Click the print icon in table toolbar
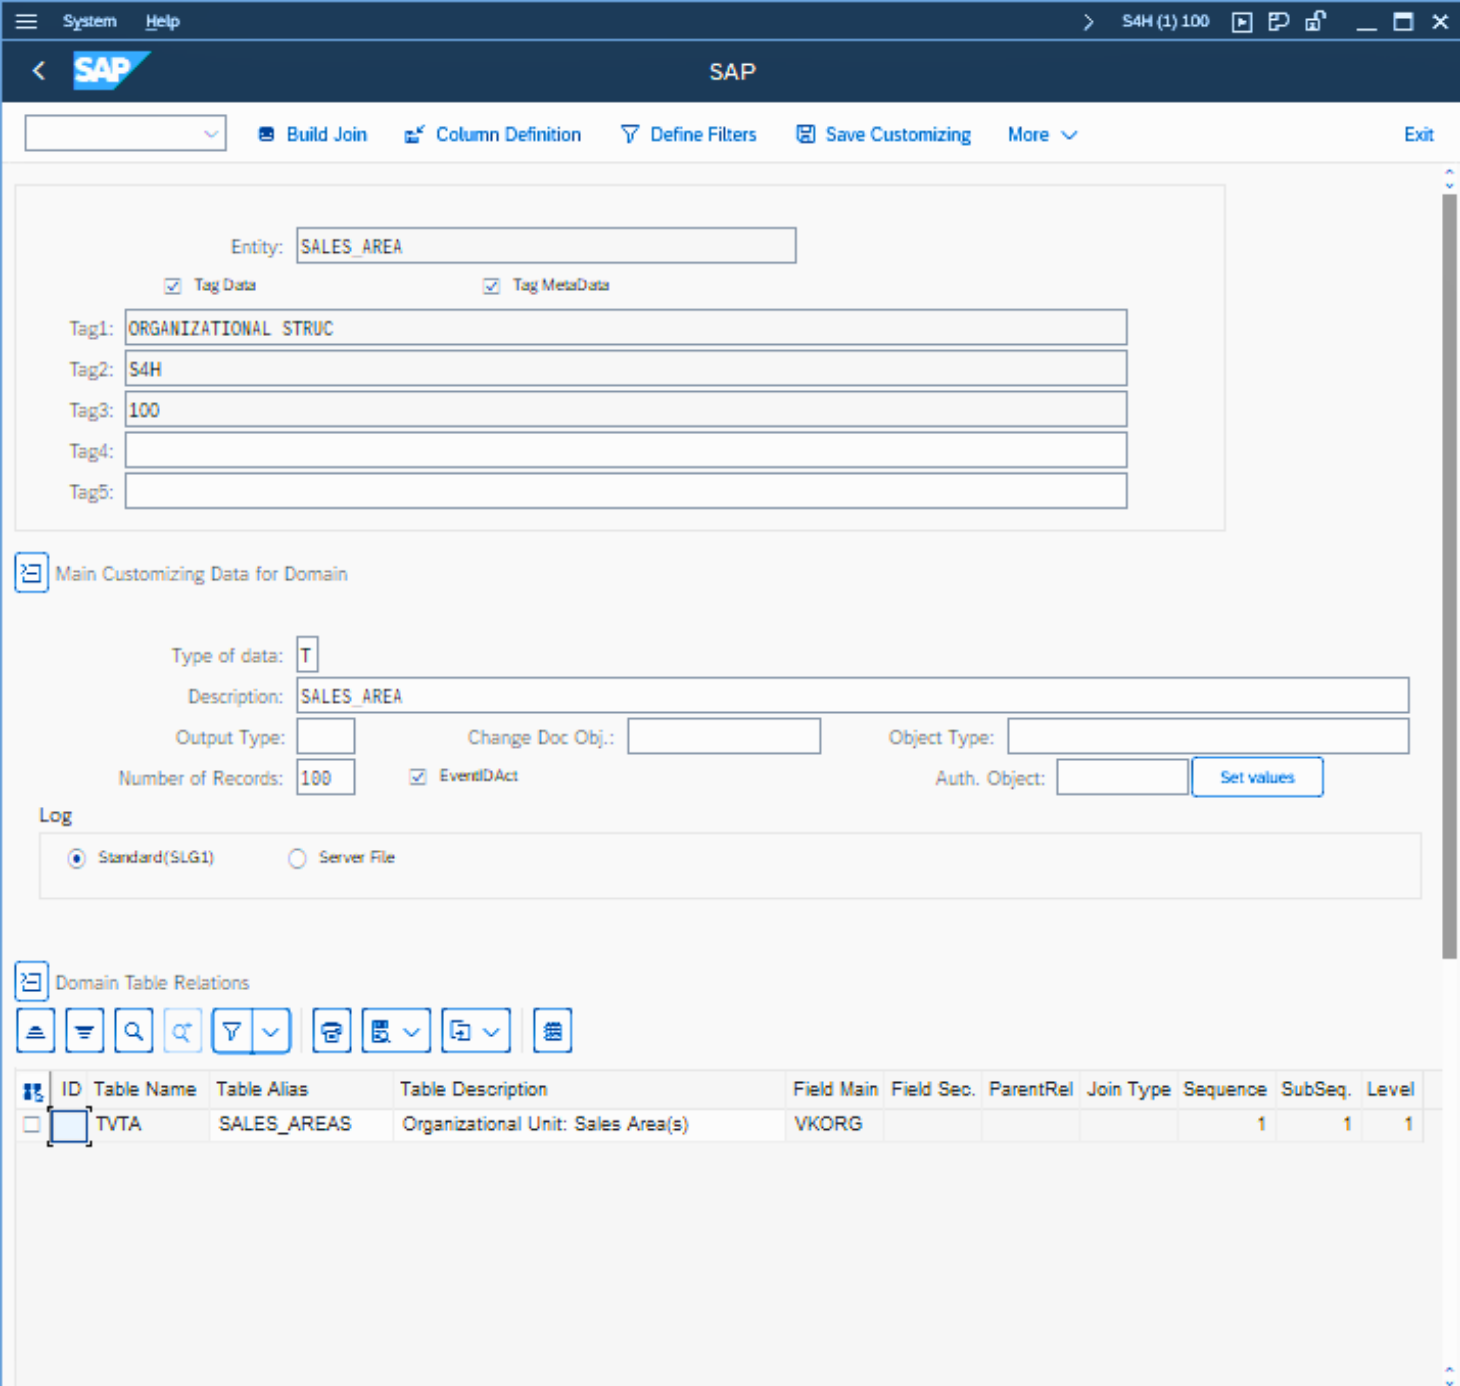The height and width of the screenshot is (1386, 1460). [332, 1031]
